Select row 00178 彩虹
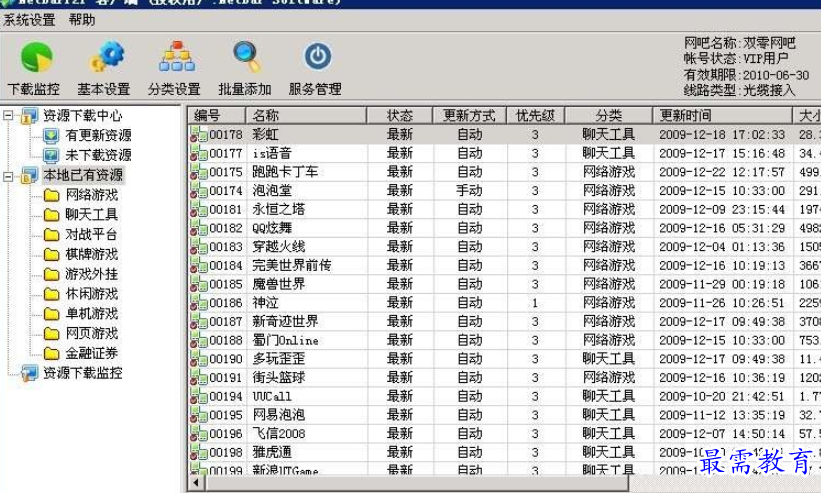The width and height of the screenshot is (821, 493). (505, 135)
